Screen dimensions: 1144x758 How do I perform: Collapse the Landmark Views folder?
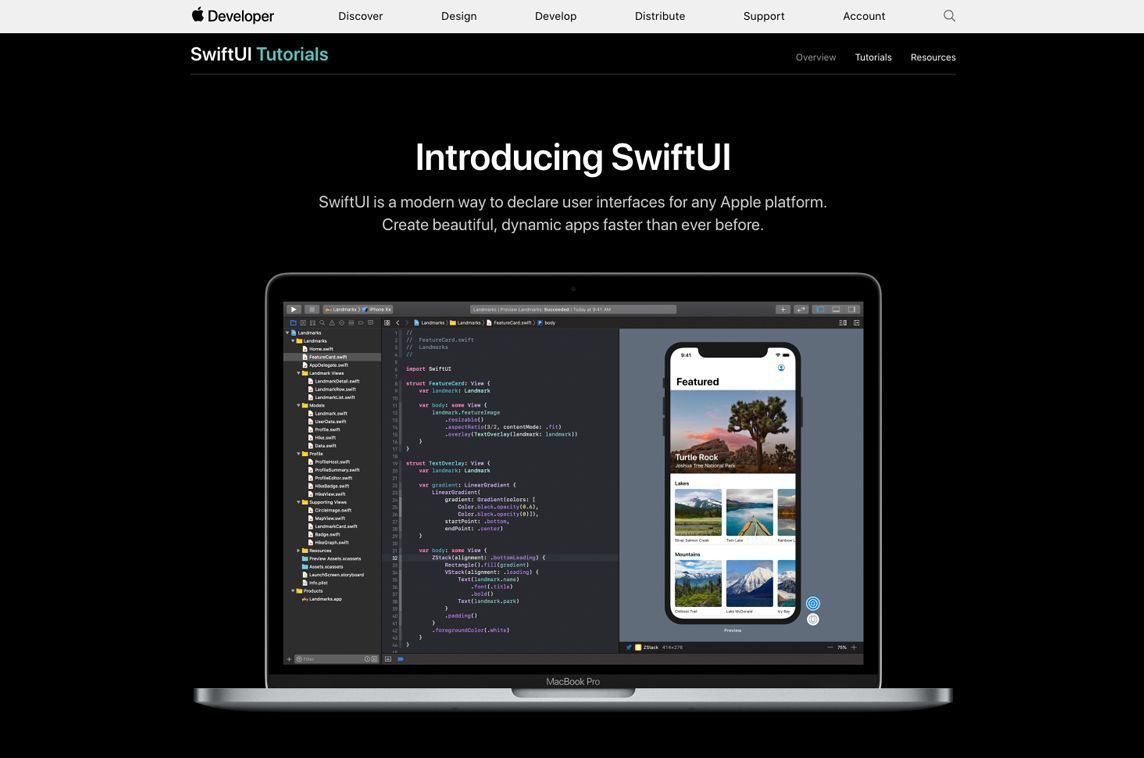(x=299, y=373)
